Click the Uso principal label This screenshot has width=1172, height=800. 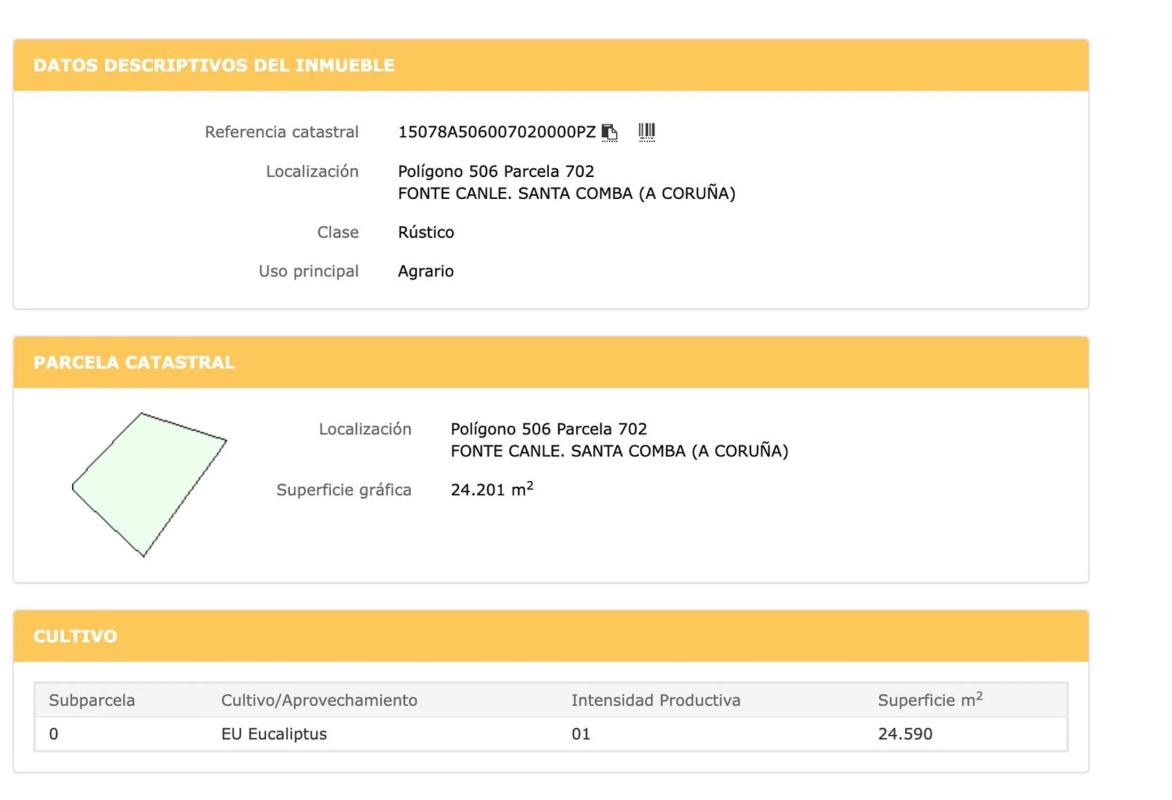click(x=308, y=271)
